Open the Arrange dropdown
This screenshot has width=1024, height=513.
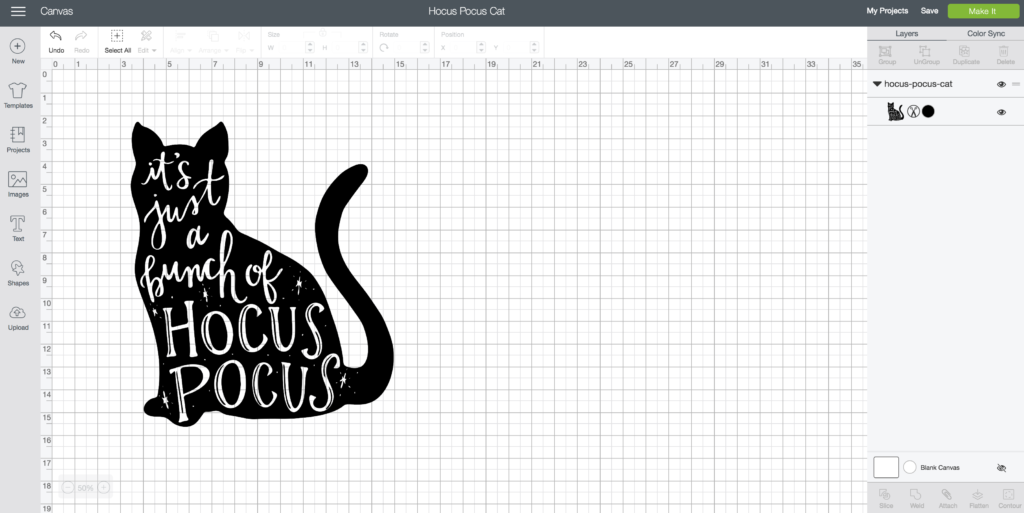[214, 42]
